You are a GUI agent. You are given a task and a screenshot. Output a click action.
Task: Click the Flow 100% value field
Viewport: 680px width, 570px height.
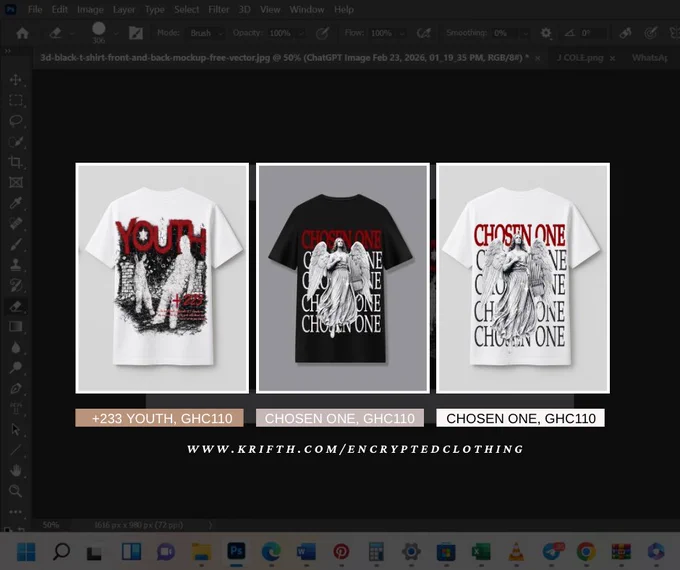(x=382, y=33)
